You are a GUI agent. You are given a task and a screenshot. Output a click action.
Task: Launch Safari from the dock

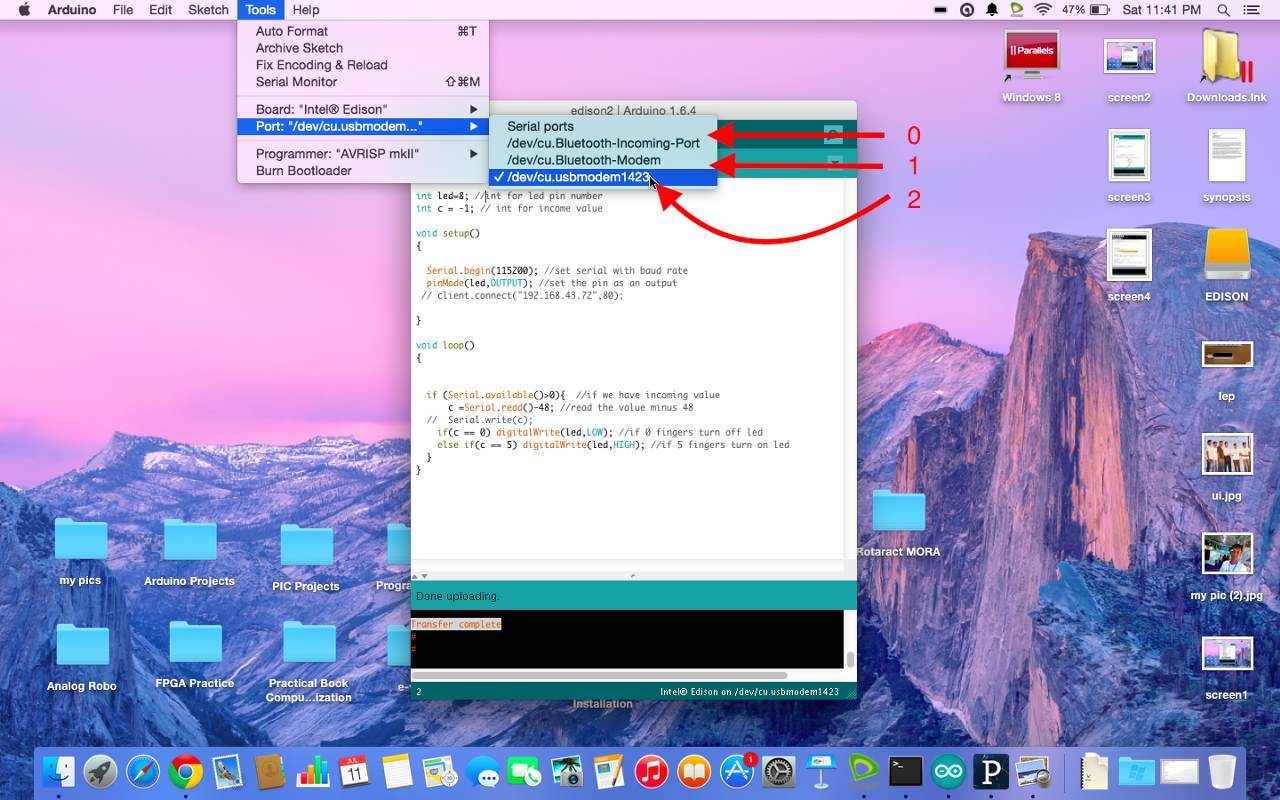coord(143,771)
